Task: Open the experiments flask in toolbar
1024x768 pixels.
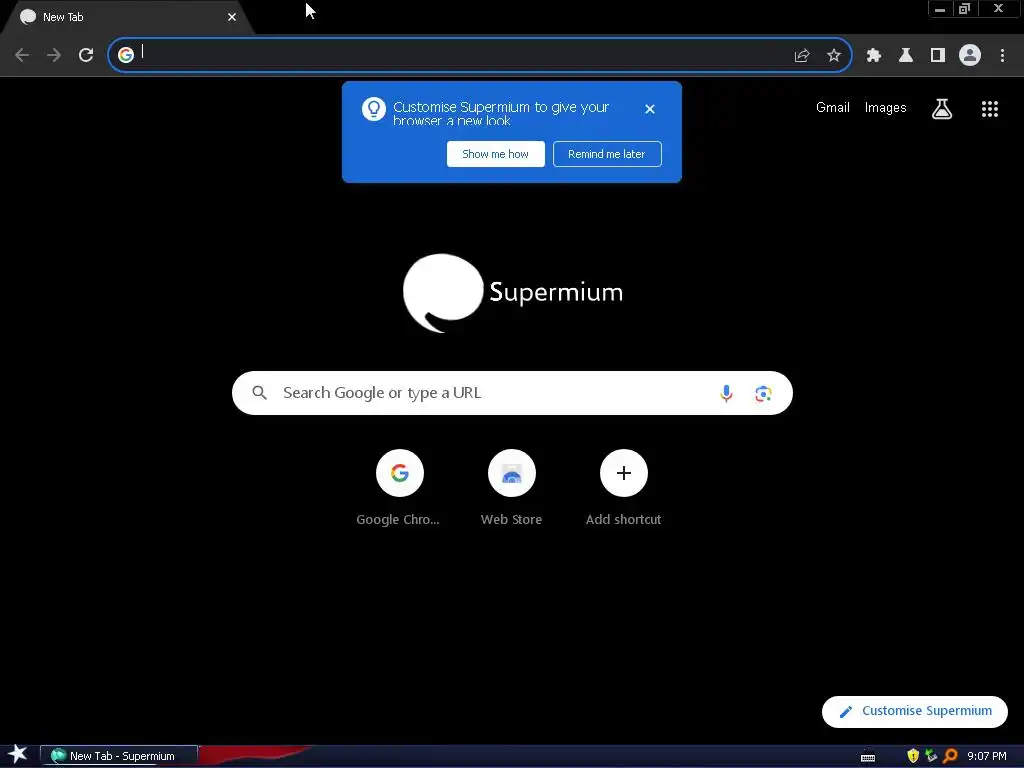Action: coord(906,56)
